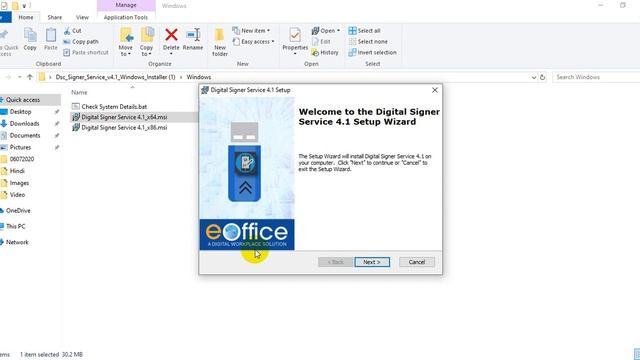The image size is (640, 360).
Task: Click Select all in ribbon
Action: point(364,31)
